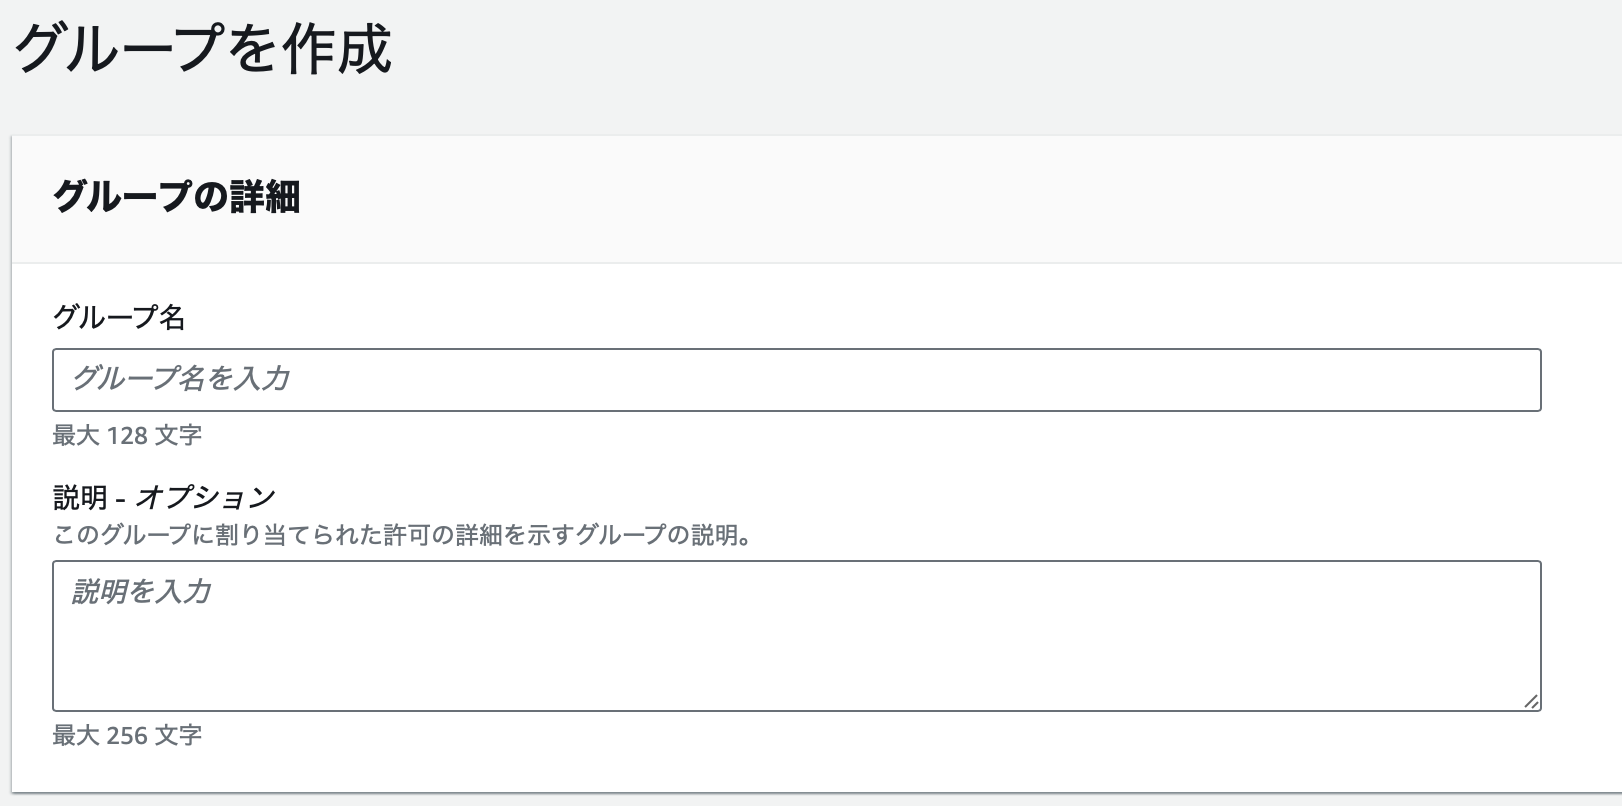
Task: Click the placeholder 説明を入力
Action: (x=140, y=590)
